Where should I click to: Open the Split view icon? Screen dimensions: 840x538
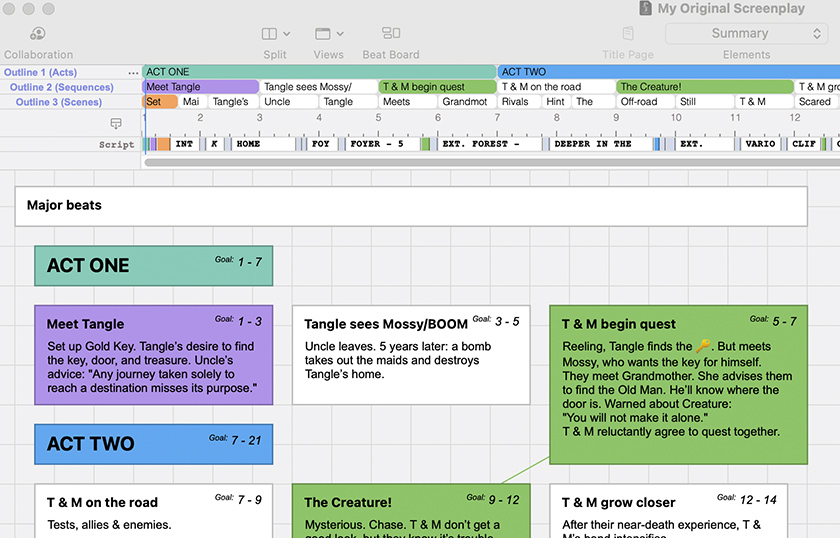pyautogui.click(x=269, y=34)
